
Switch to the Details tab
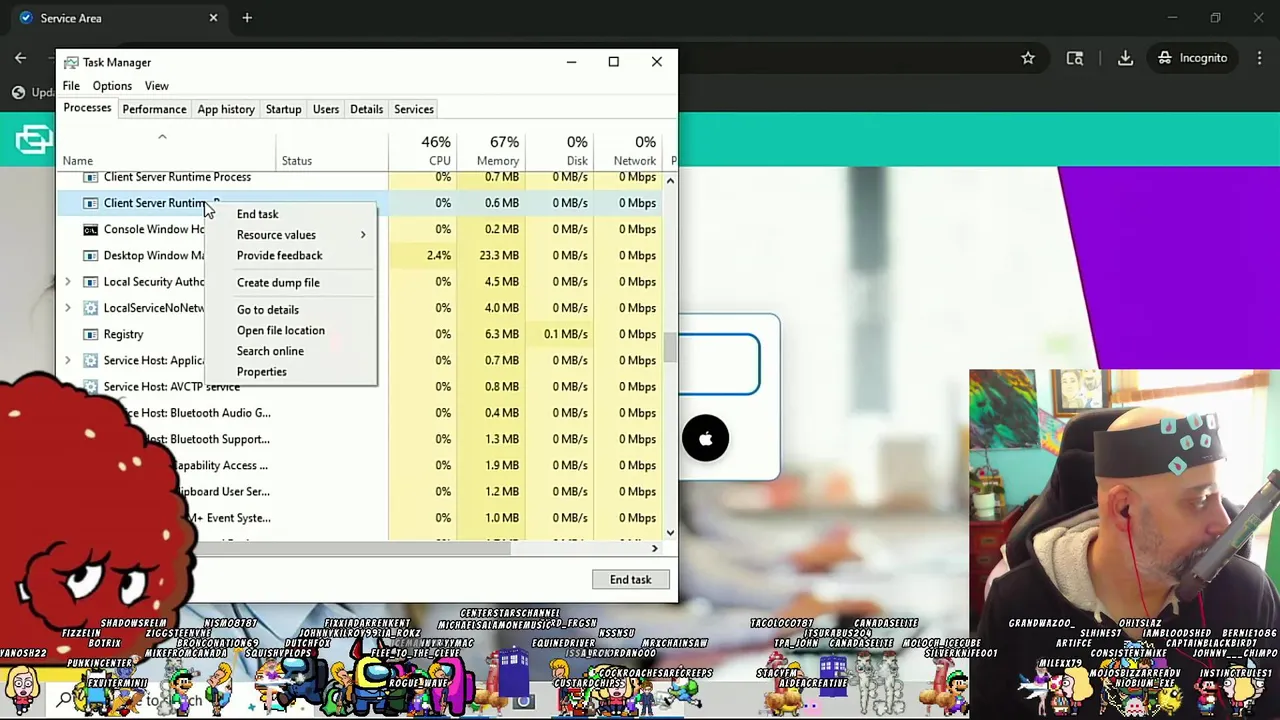click(x=366, y=109)
